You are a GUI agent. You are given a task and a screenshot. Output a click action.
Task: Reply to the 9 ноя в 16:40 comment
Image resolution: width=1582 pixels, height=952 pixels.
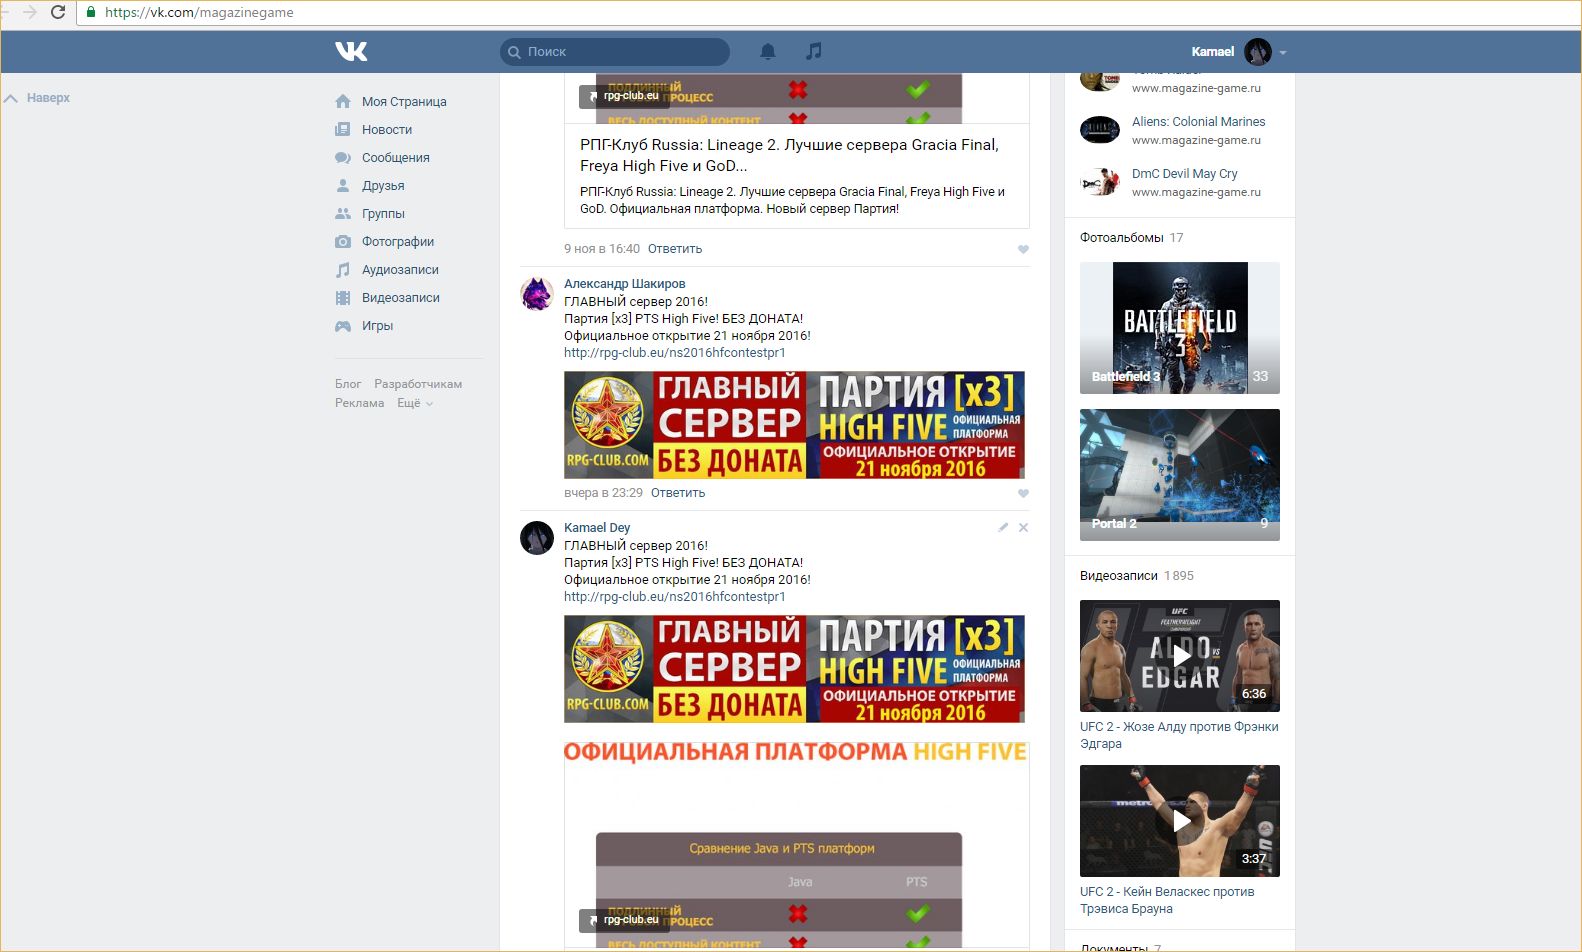click(675, 249)
